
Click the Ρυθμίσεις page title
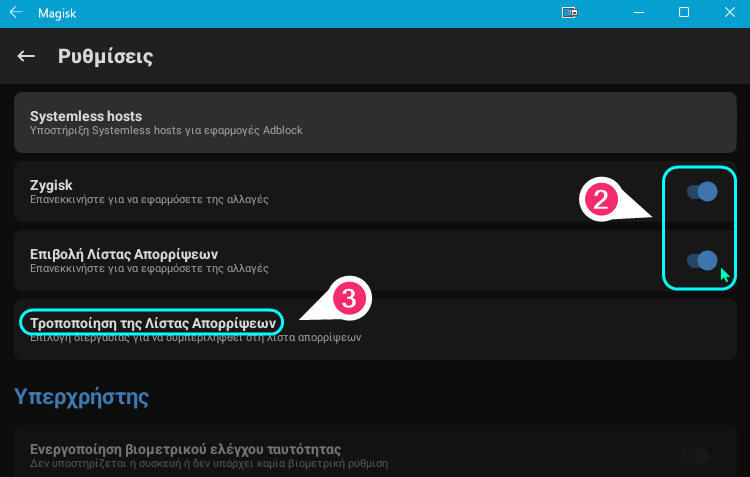pyautogui.click(x=106, y=56)
